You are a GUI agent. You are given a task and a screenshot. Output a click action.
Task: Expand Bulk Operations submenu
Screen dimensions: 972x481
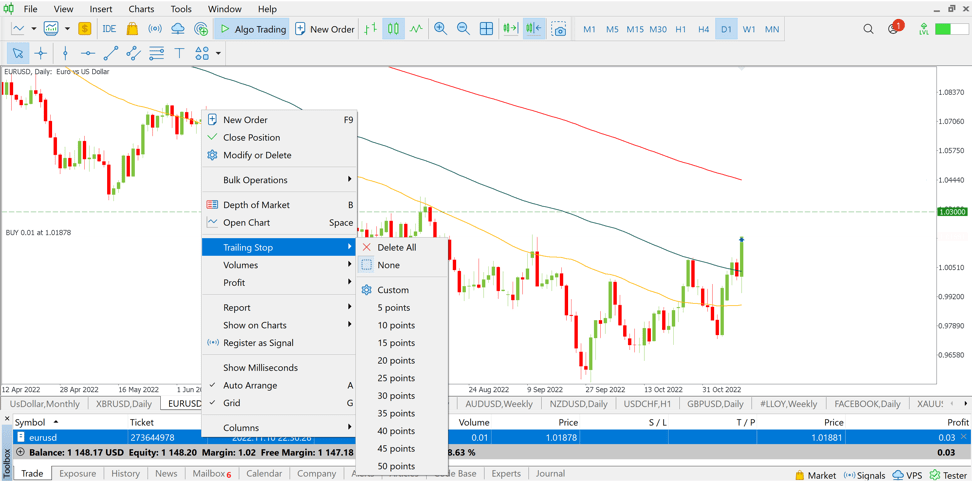[x=280, y=180]
